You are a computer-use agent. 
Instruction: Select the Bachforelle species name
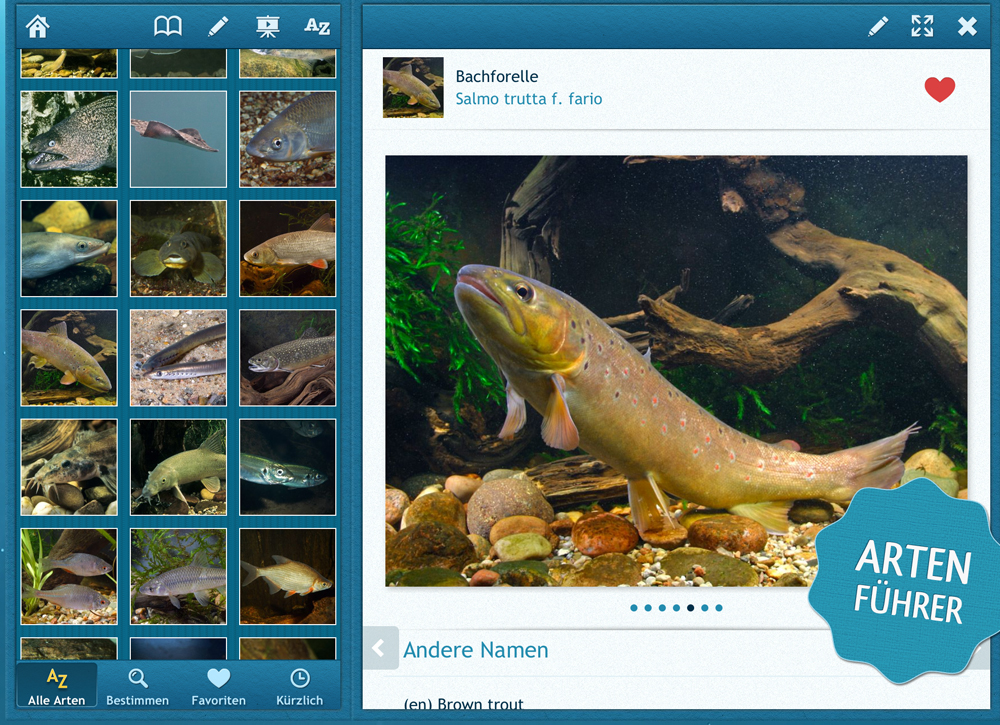[497, 77]
